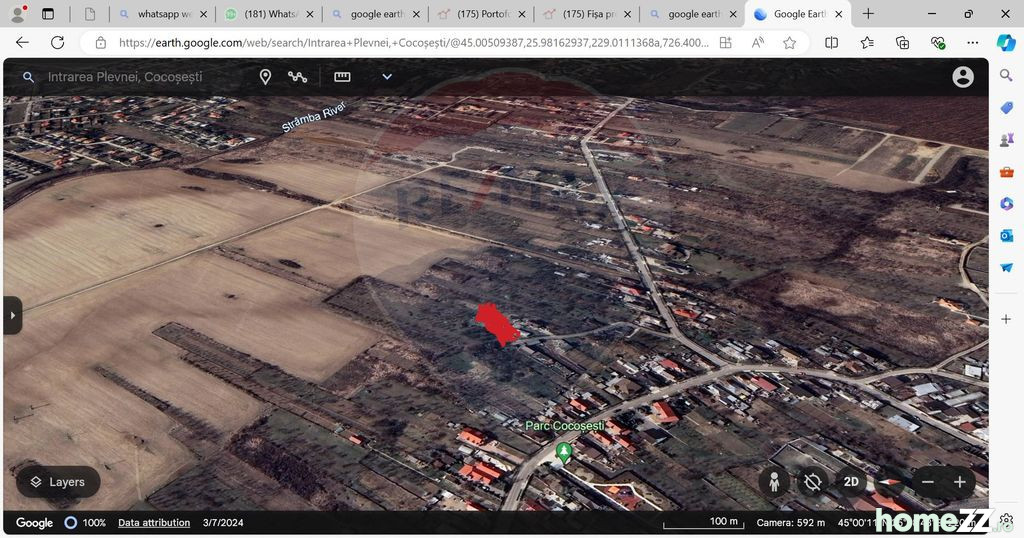
Task: Expand the left side panel arrow
Action: (12, 315)
